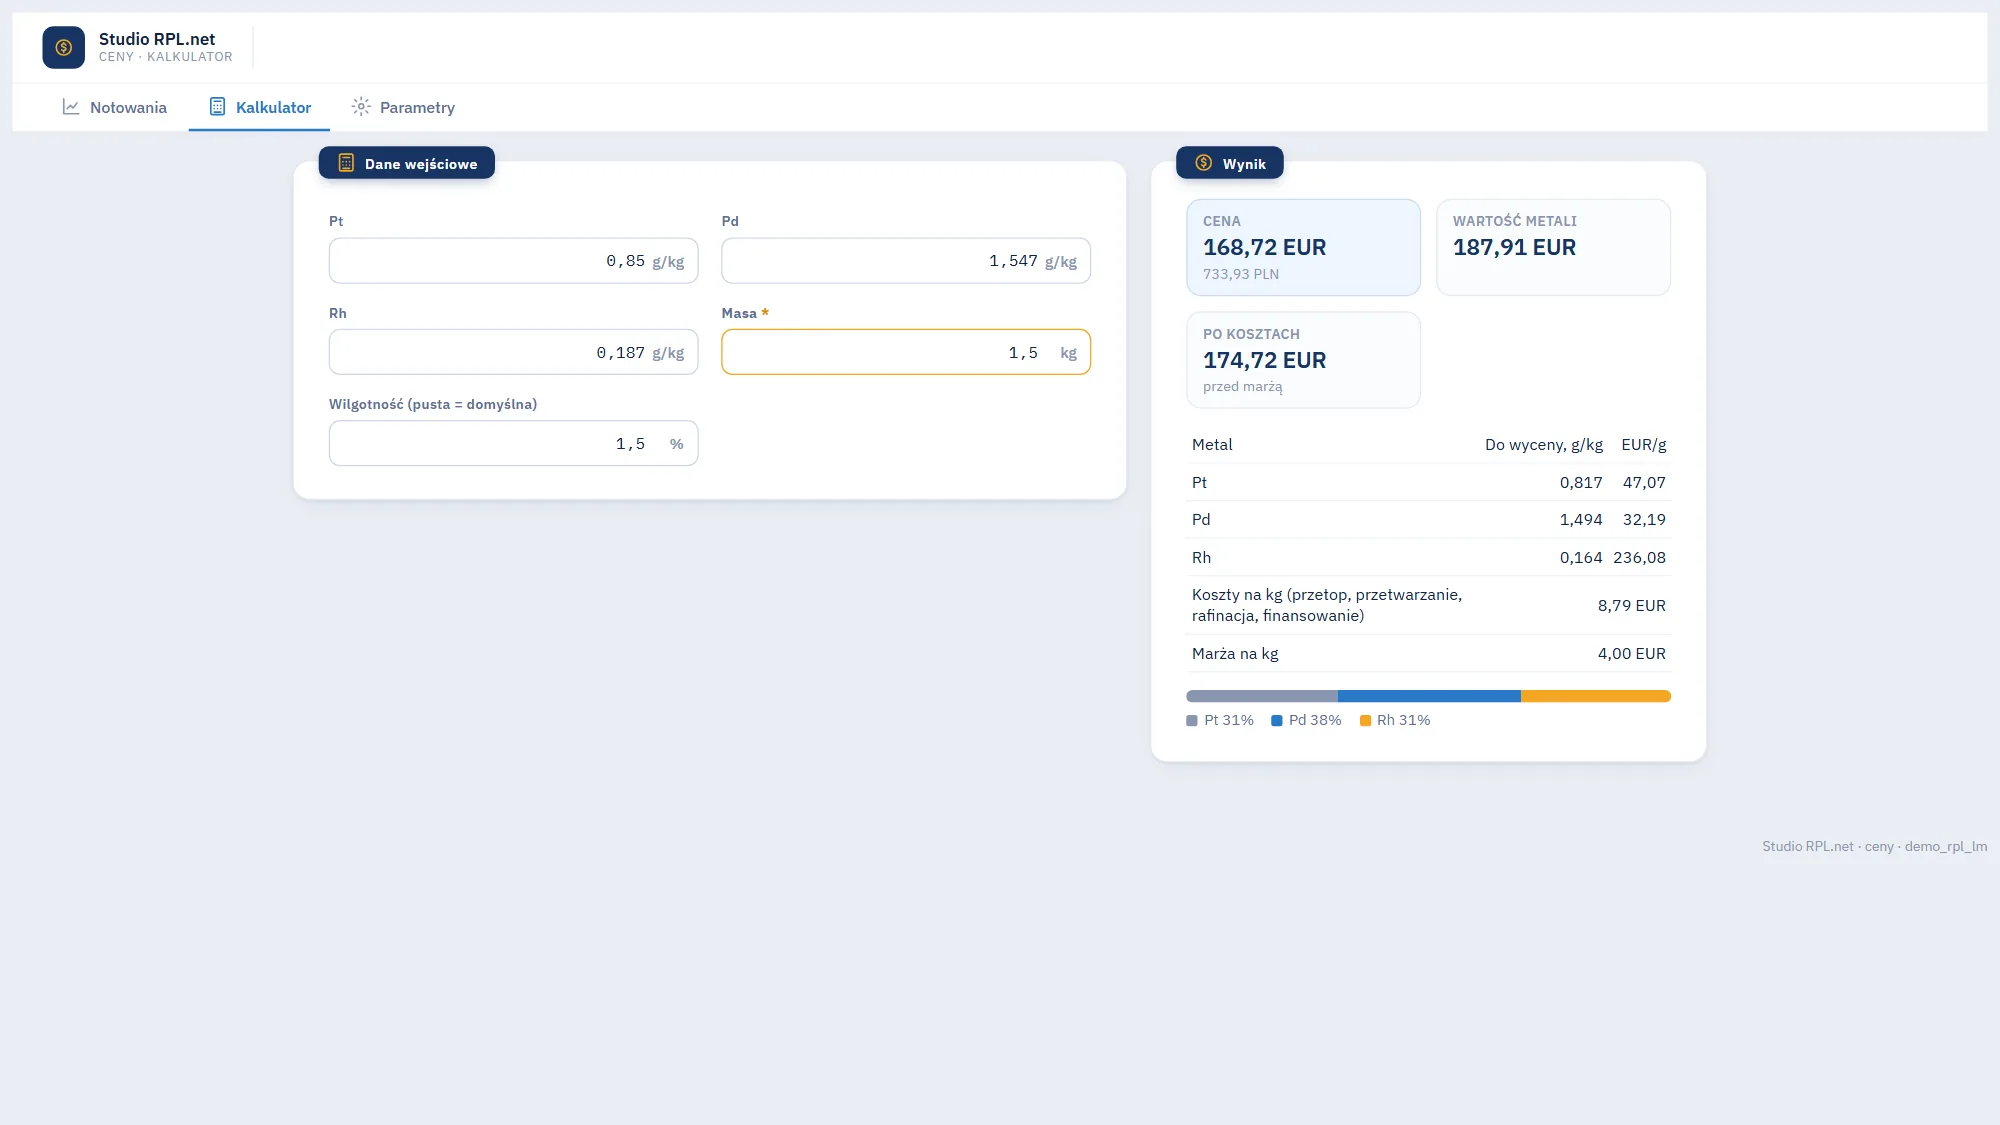The width and height of the screenshot is (2000, 1125).
Task: Click the Metal column header
Action: 1212,445
